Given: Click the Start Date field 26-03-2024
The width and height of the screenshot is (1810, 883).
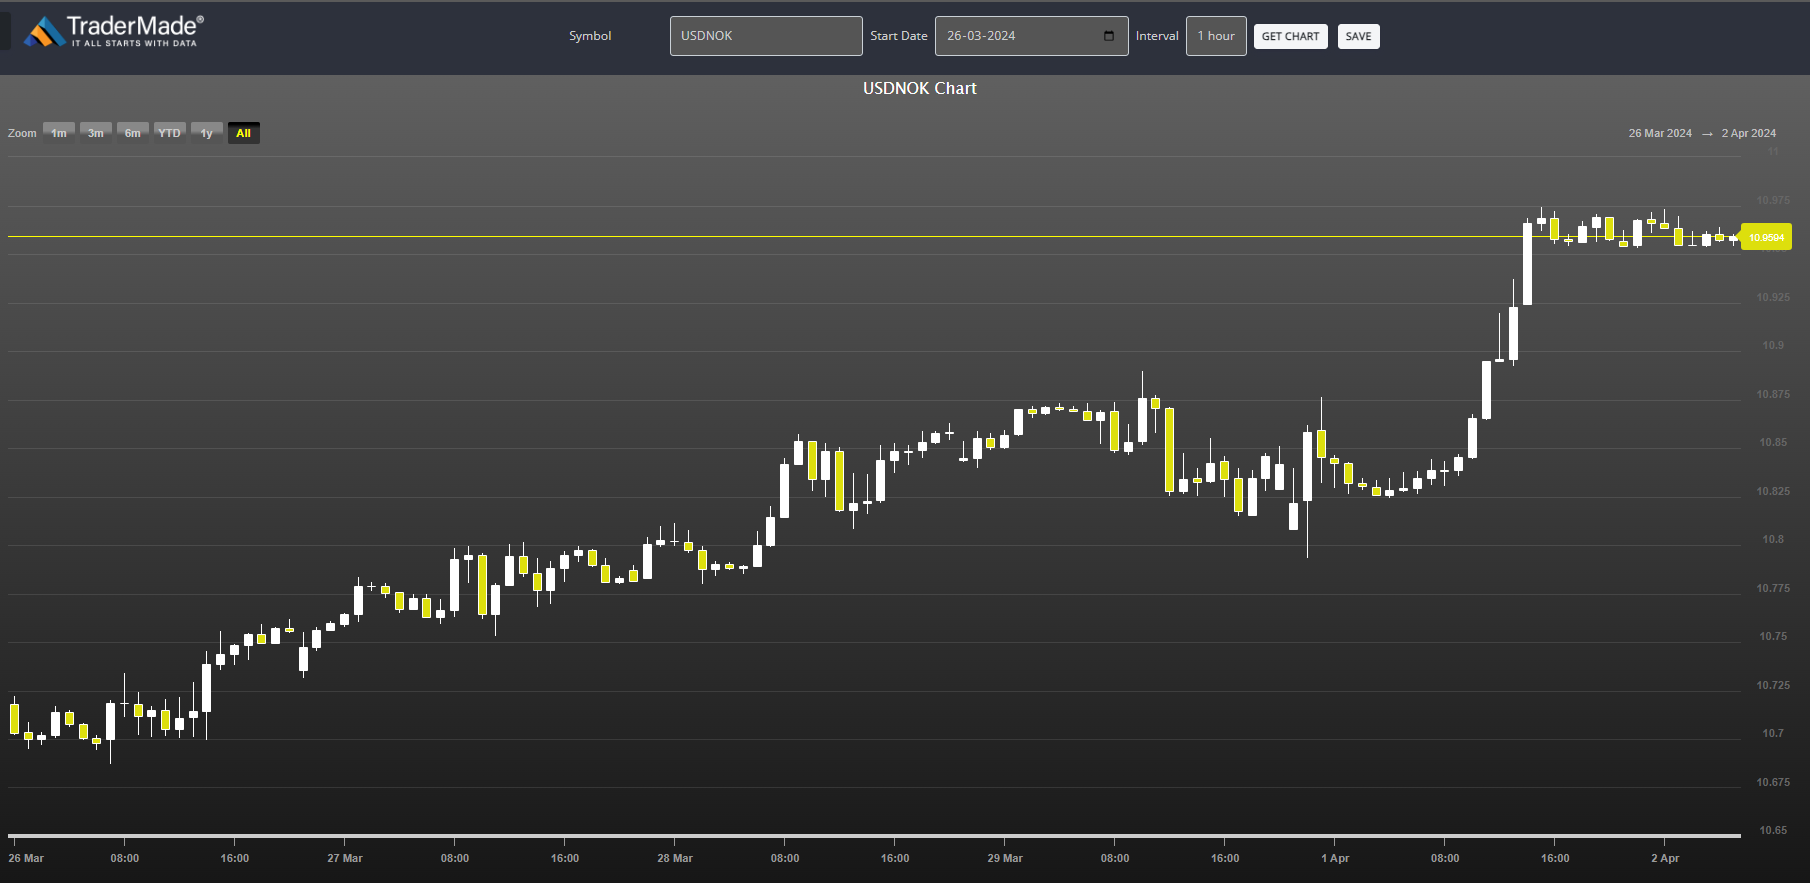Looking at the screenshot, I should click(x=1031, y=36).
